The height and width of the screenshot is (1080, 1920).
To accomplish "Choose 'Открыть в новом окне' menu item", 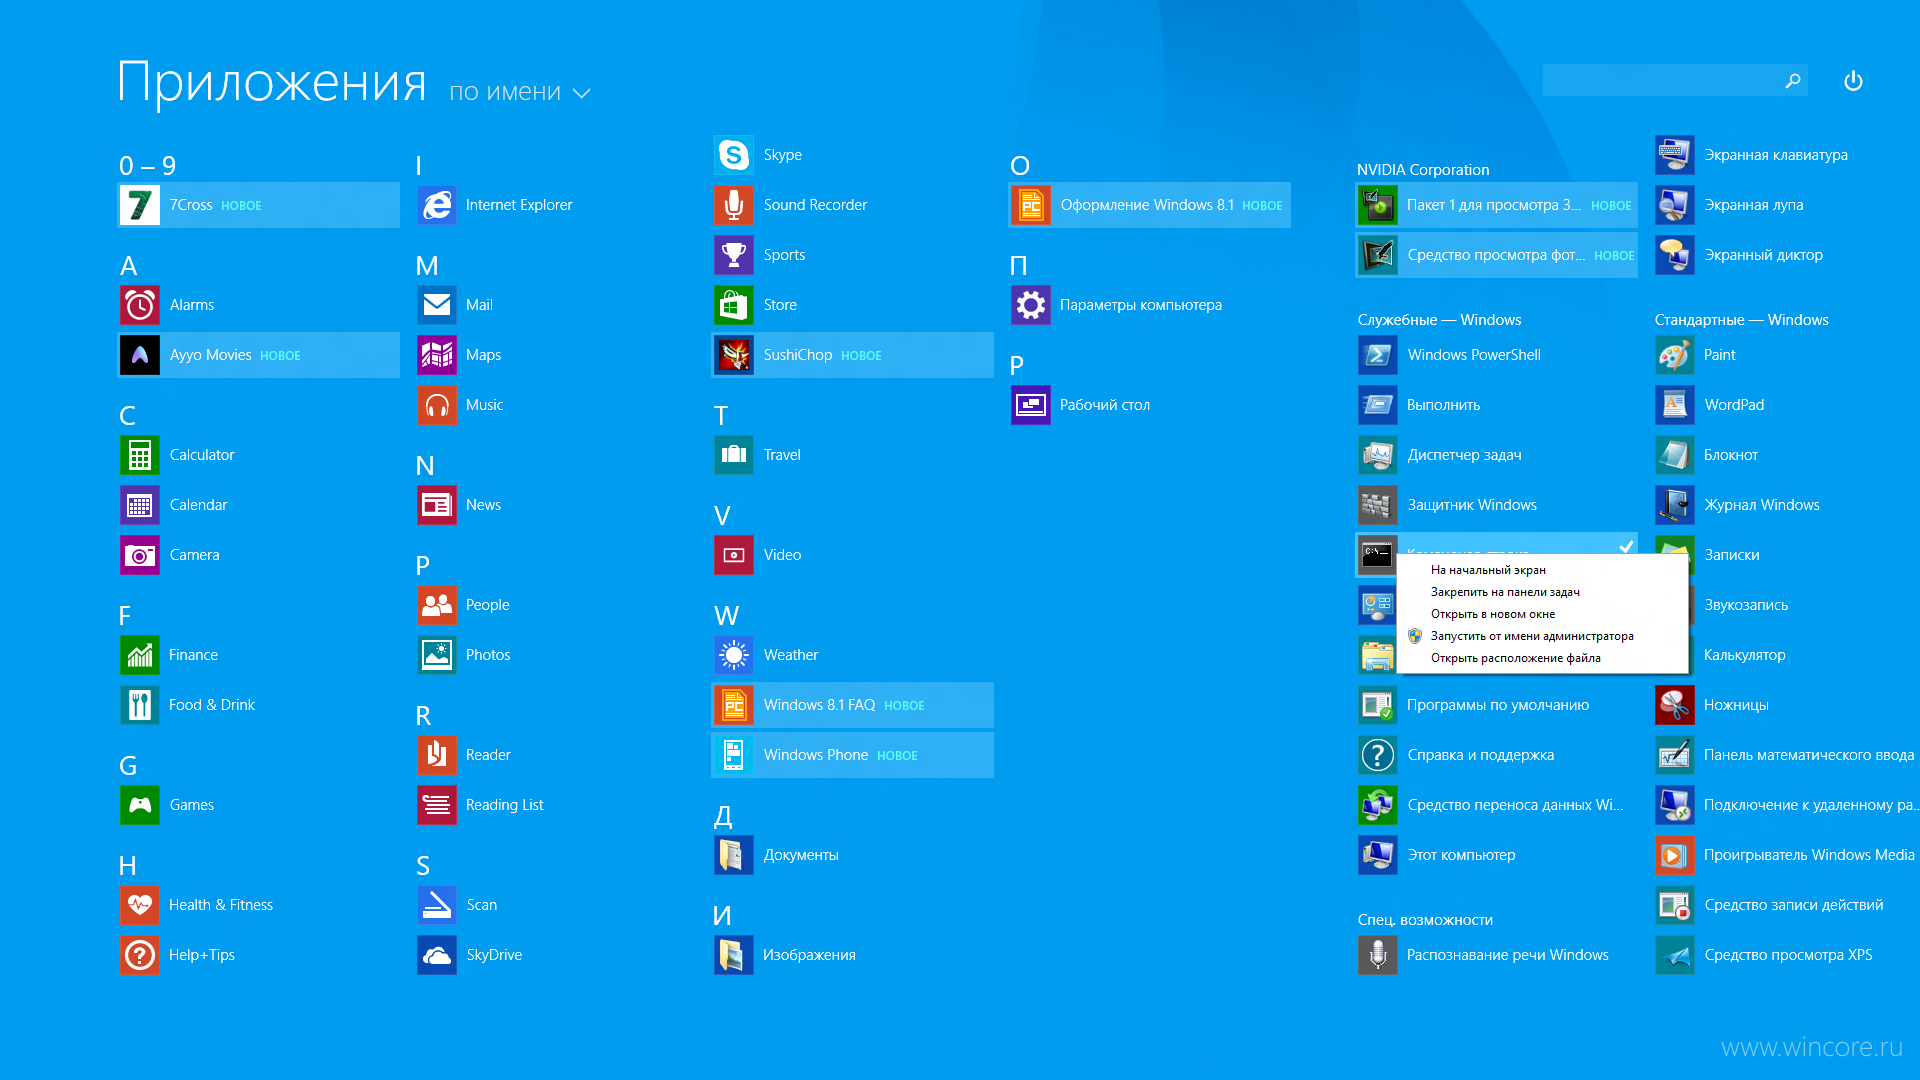I will click(x=1493, y=614).
